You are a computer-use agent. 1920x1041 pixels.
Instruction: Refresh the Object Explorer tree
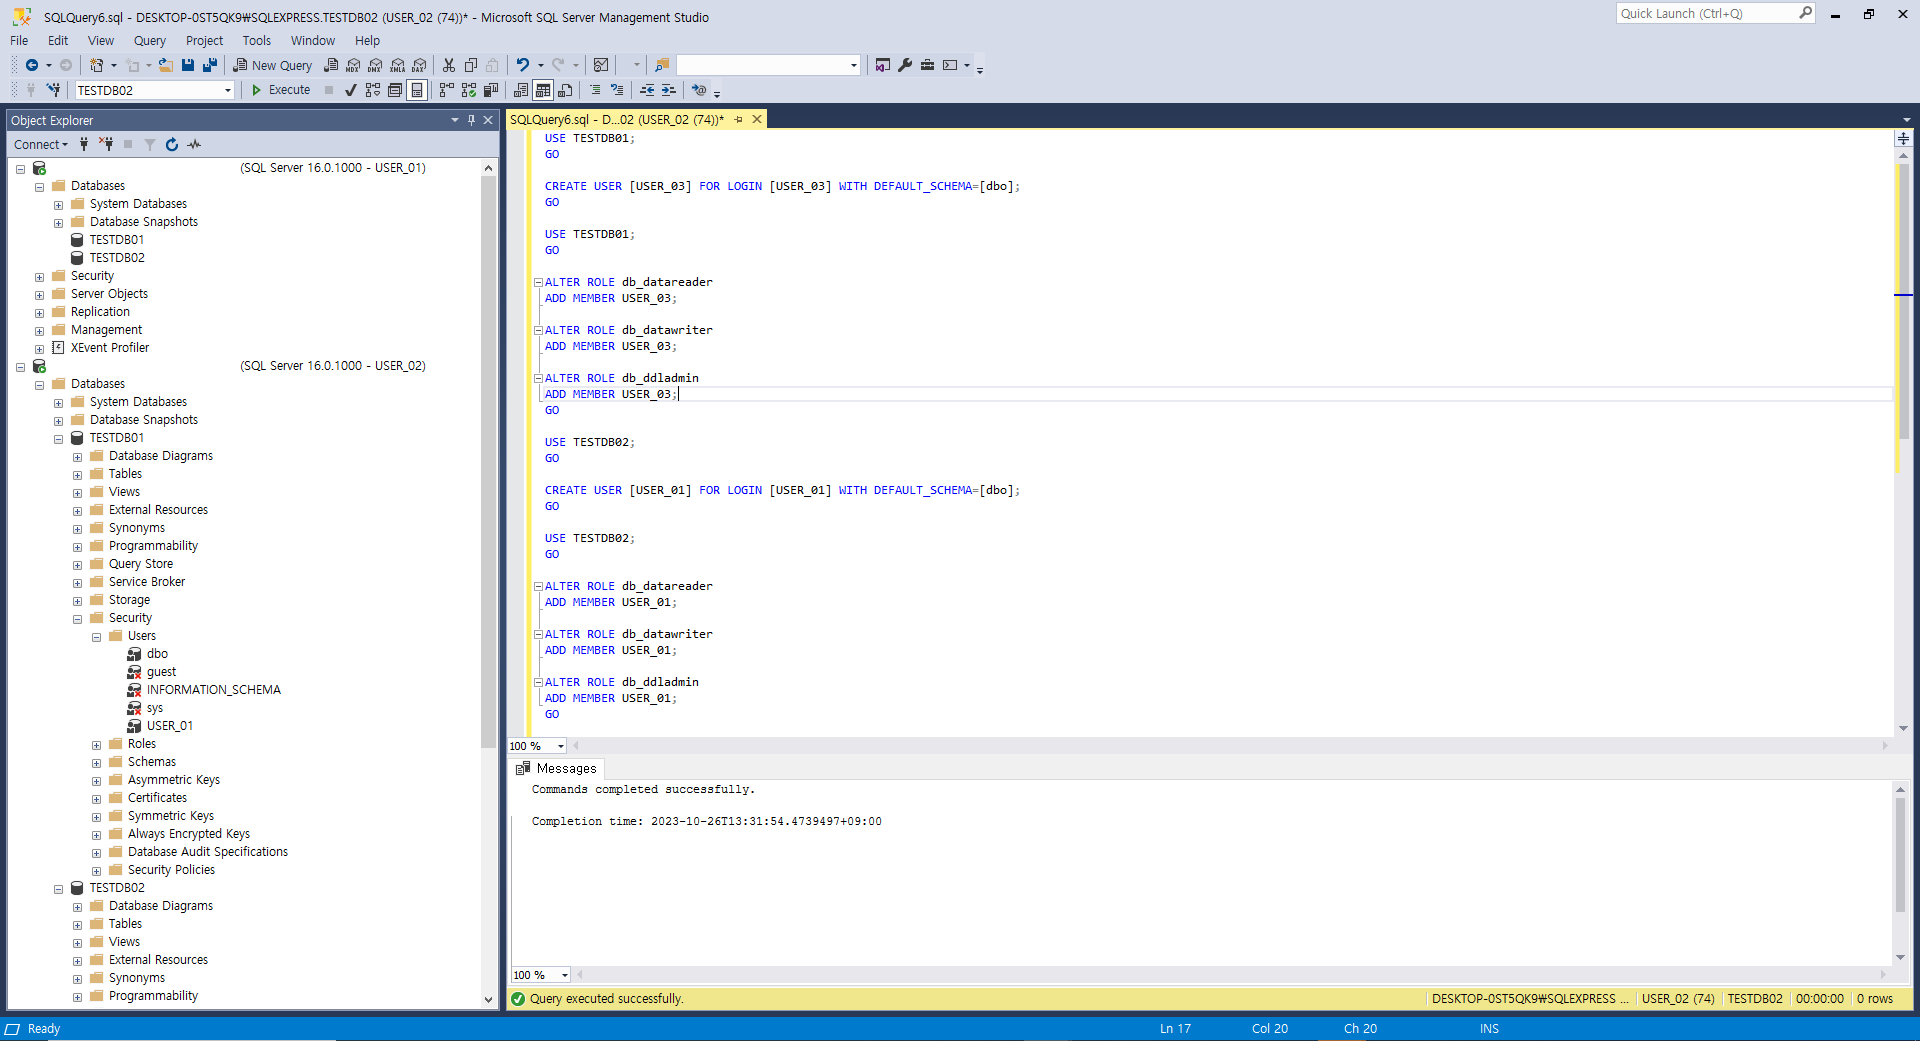point(172,145)
